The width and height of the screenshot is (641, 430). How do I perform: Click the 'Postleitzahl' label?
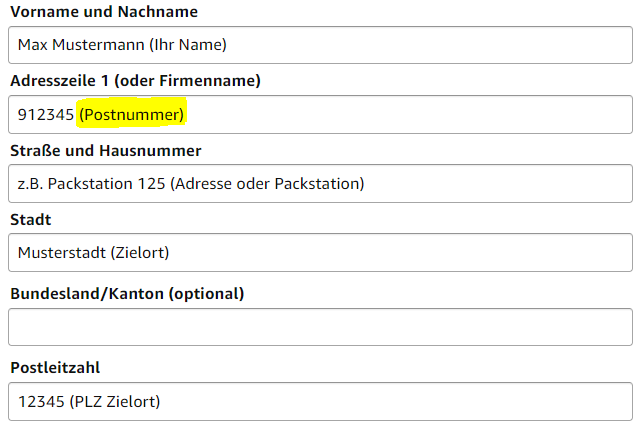[55, 368]
